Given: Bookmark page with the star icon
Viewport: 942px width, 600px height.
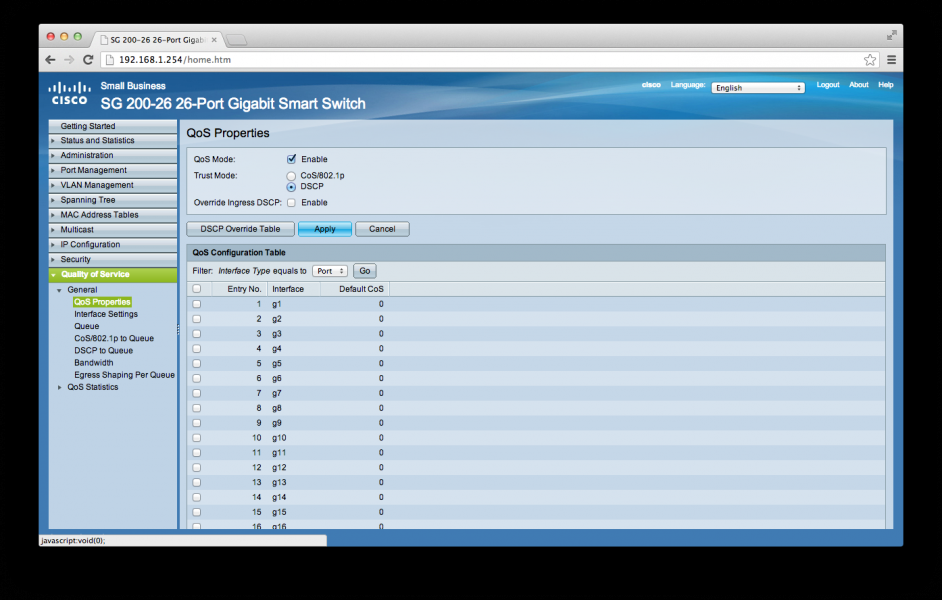Looking at the screenshot, I should [870, 60].
